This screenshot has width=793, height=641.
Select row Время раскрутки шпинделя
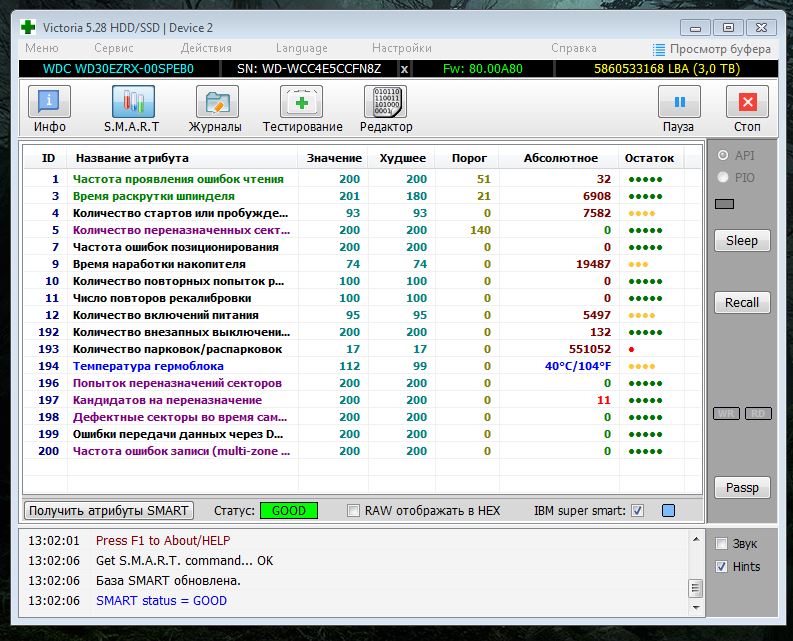point(363,196)
